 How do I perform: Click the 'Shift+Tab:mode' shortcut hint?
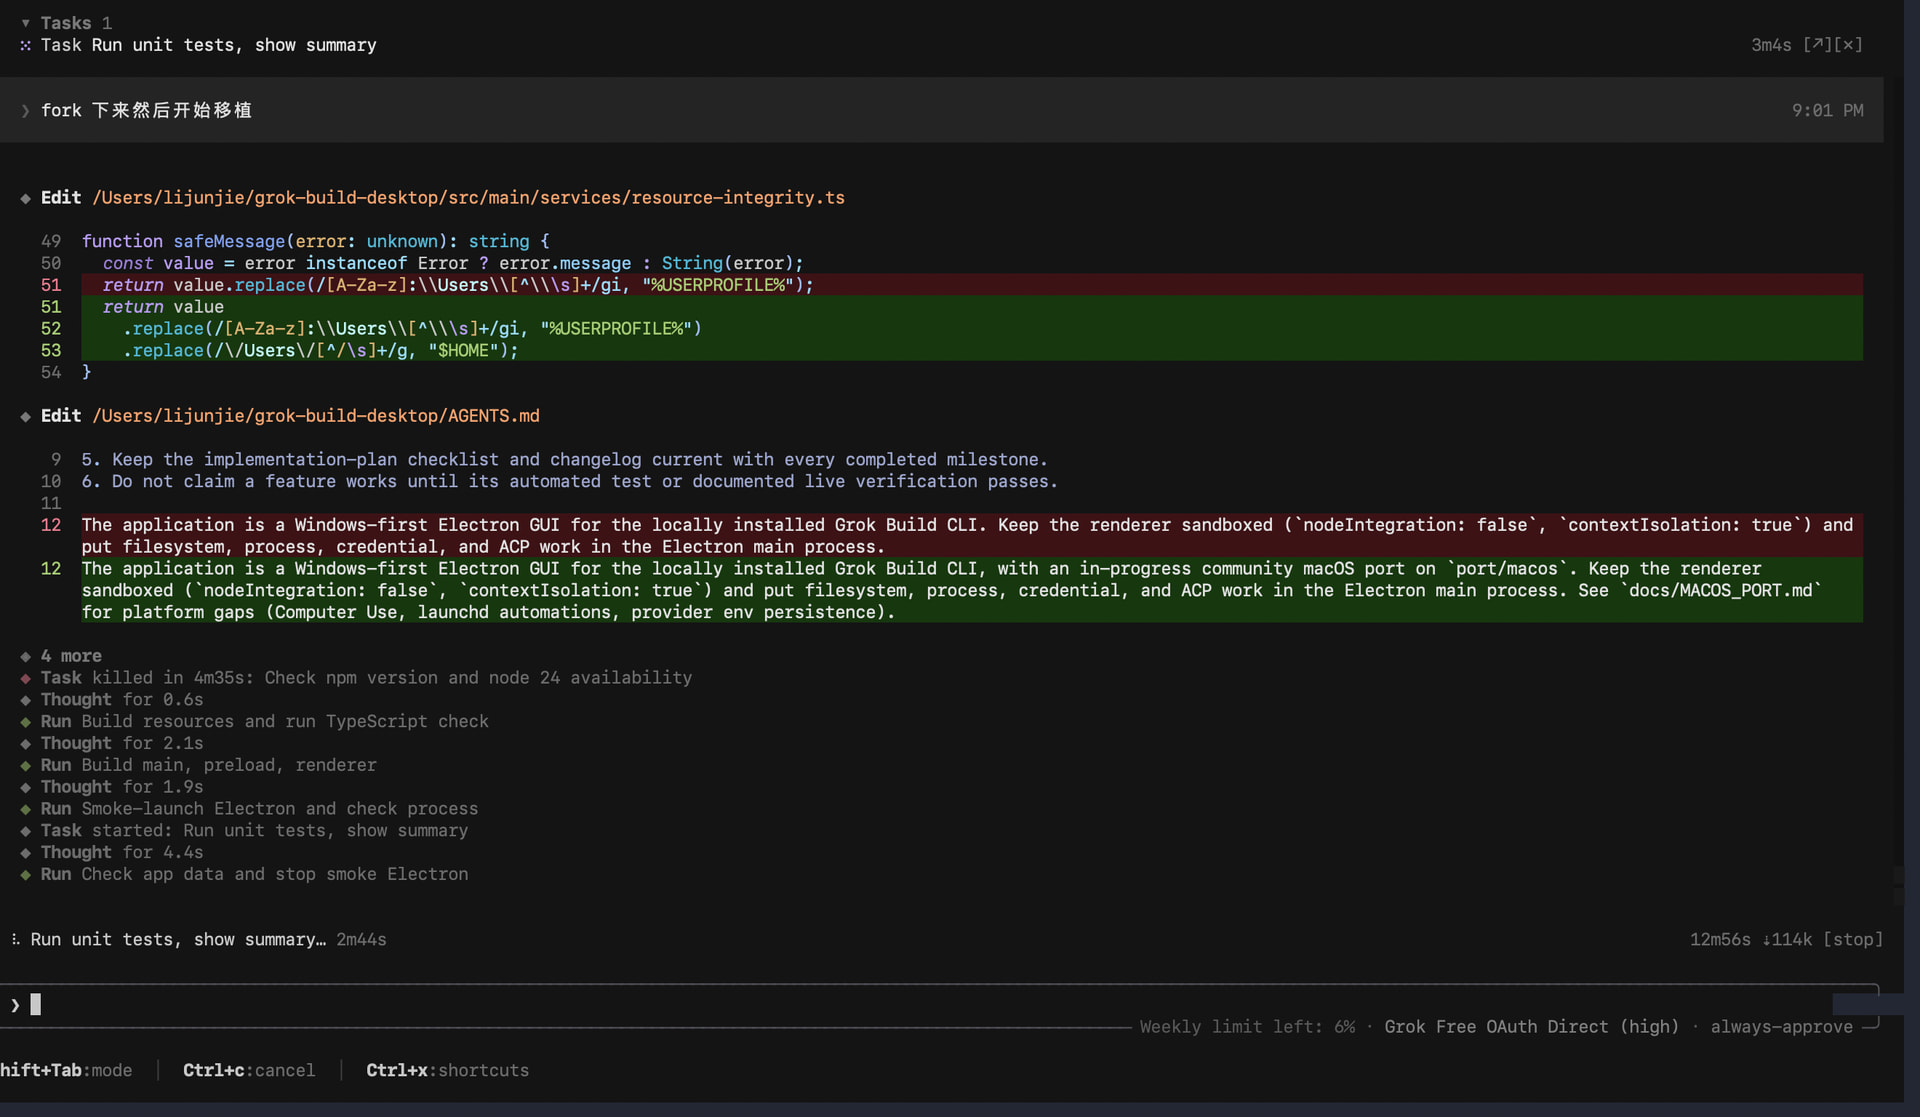(66, 1071)
